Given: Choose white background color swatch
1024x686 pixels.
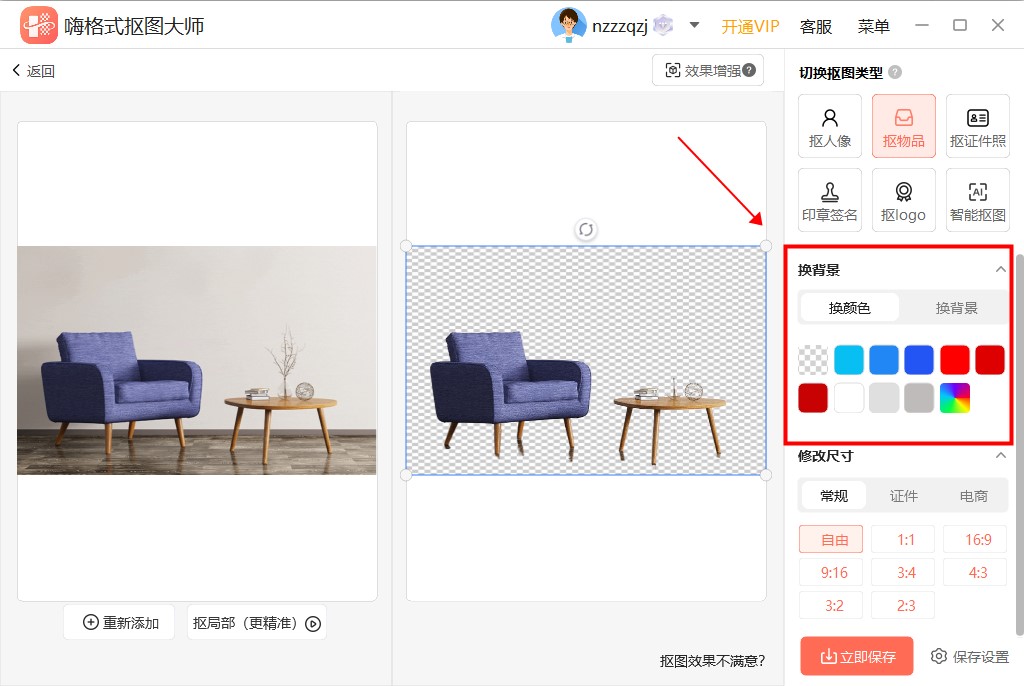Looking at the screenshot, I should (848, 398).
